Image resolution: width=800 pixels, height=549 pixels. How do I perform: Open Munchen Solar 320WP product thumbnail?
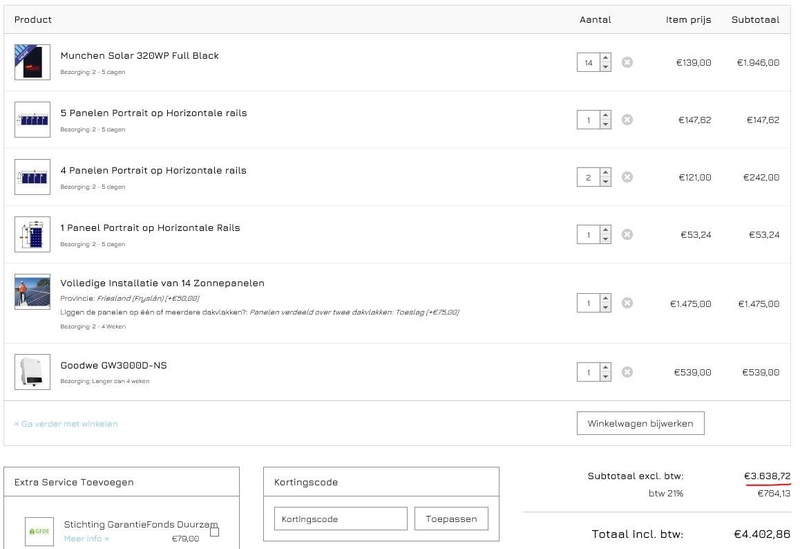[32, 62]
